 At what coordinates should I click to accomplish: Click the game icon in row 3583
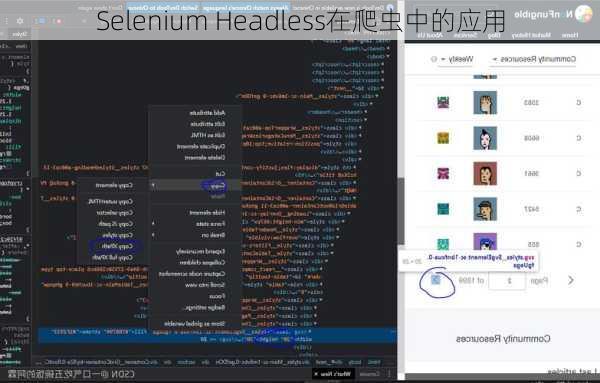pos(443,103)
